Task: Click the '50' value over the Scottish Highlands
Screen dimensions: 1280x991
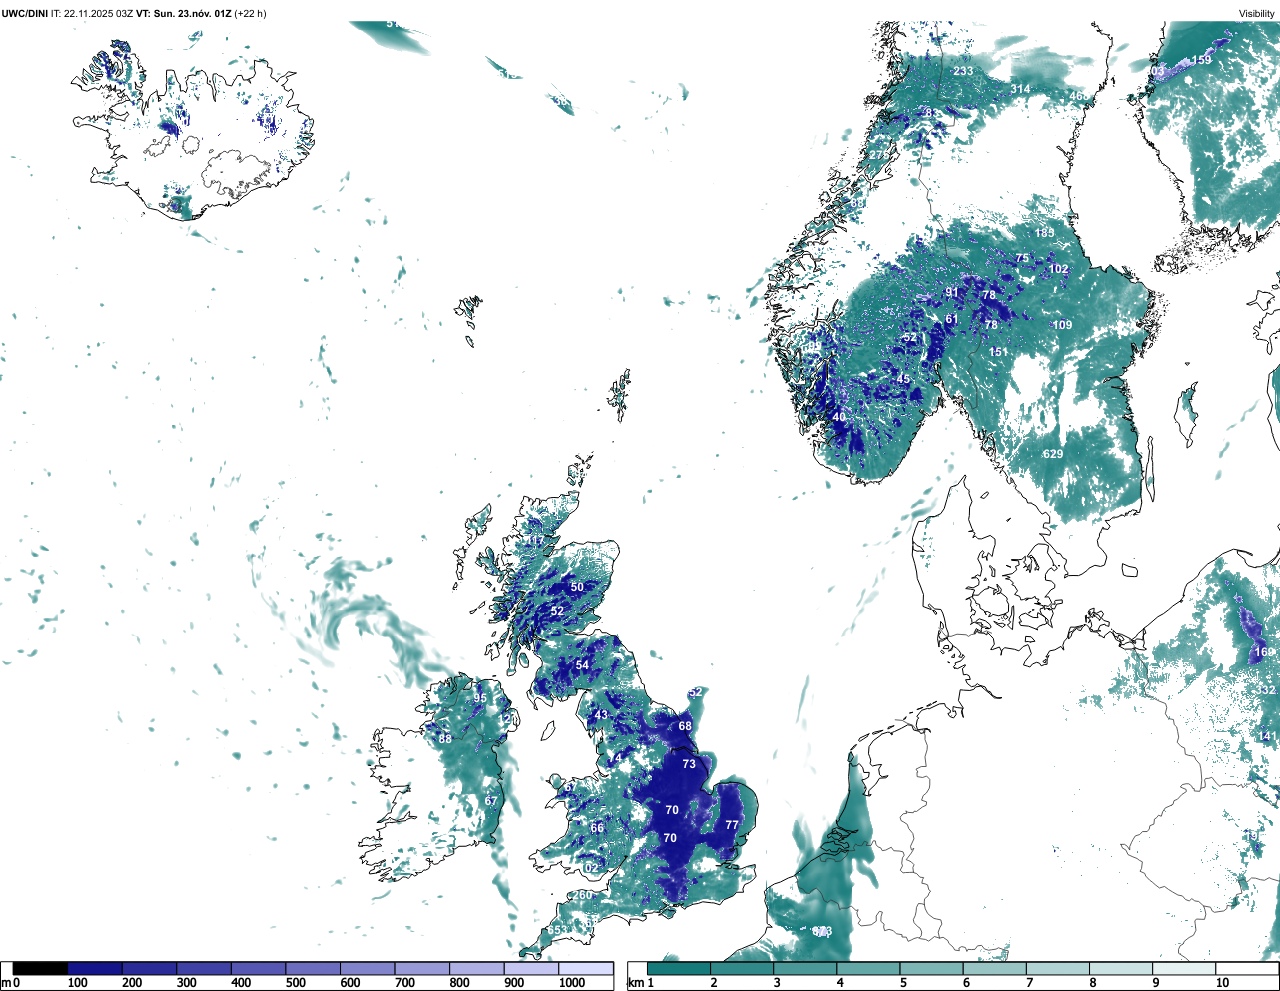Action: click(x=577, y=587)
